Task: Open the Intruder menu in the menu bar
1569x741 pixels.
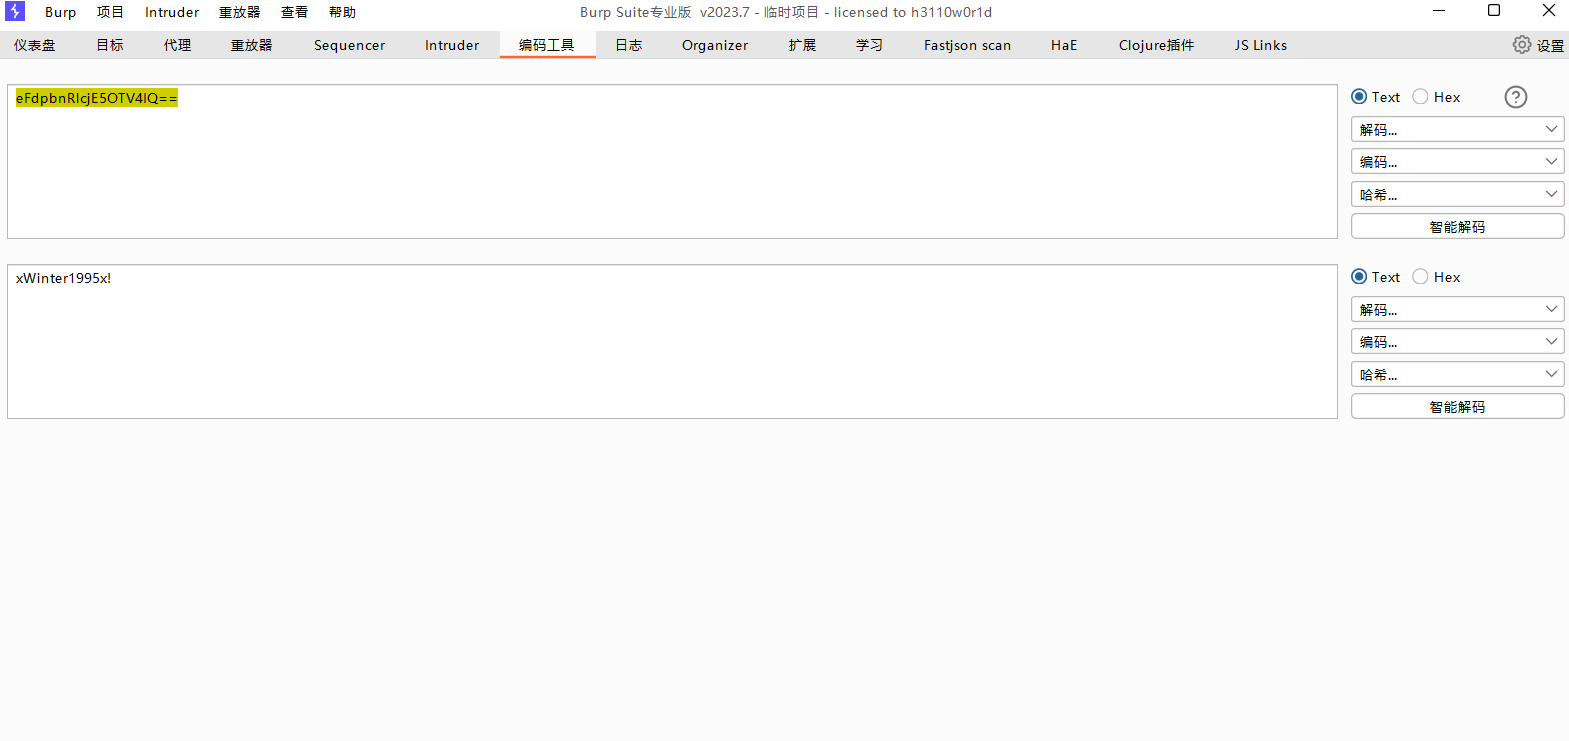Action: [x=172, y=12]
